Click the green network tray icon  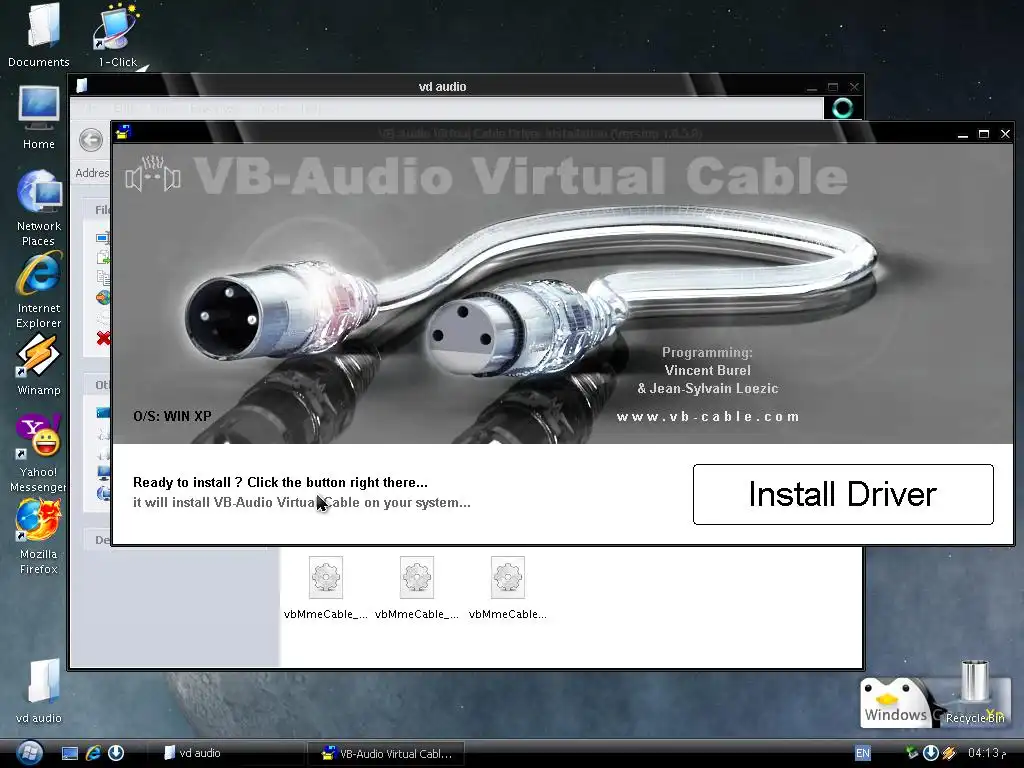pyautogui.click(x=912, y=753)
